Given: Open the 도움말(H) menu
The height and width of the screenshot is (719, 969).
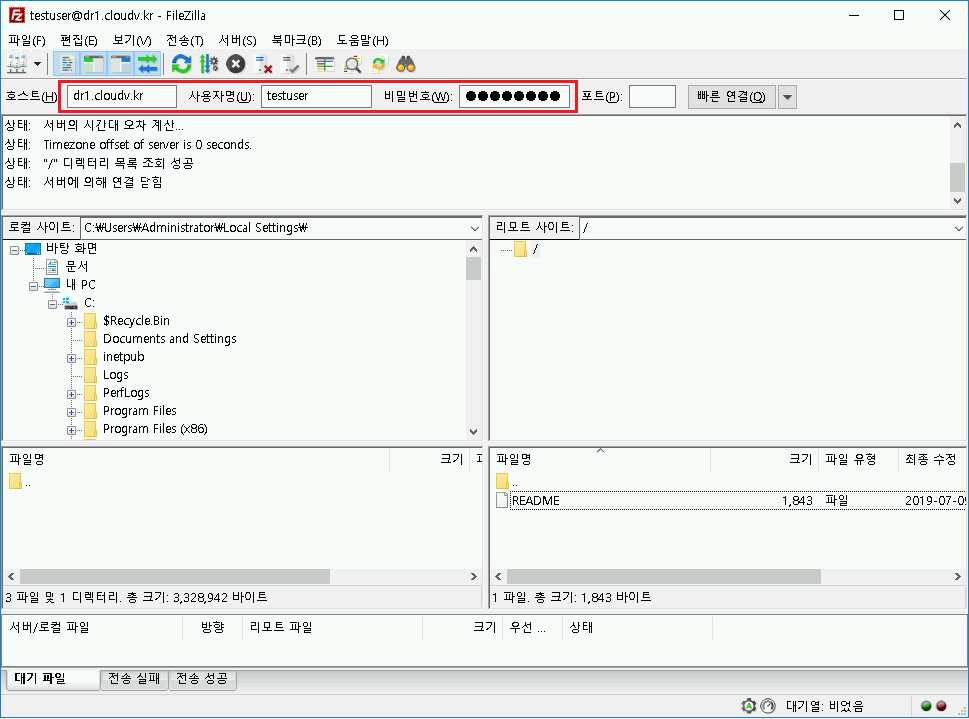Looking at the screenshot, I should point(362,40).
